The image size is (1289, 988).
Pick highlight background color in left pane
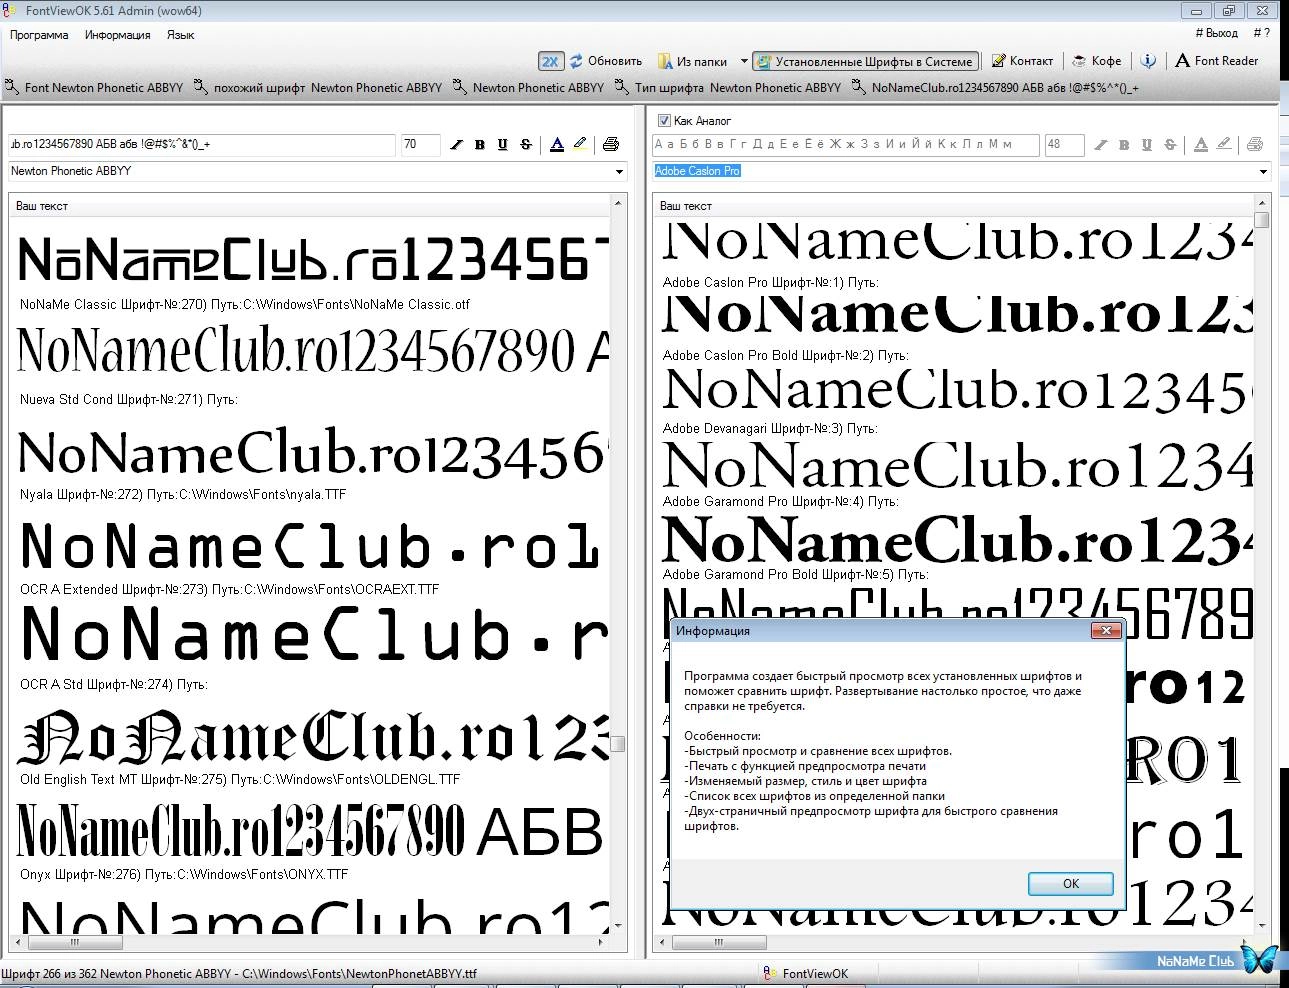coord(580,144)
